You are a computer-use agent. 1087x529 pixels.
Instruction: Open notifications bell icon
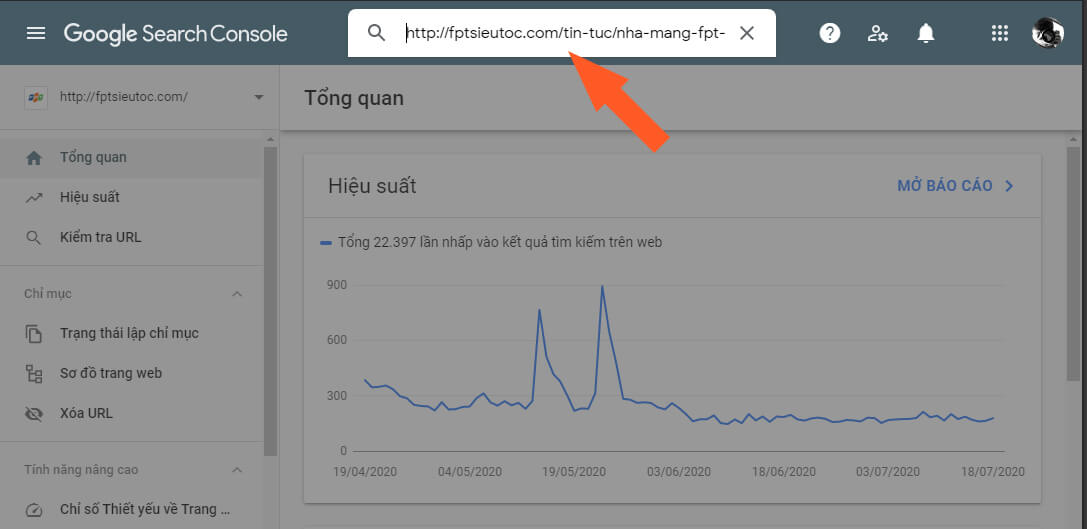pyautogui.click(x=925, y=33)
